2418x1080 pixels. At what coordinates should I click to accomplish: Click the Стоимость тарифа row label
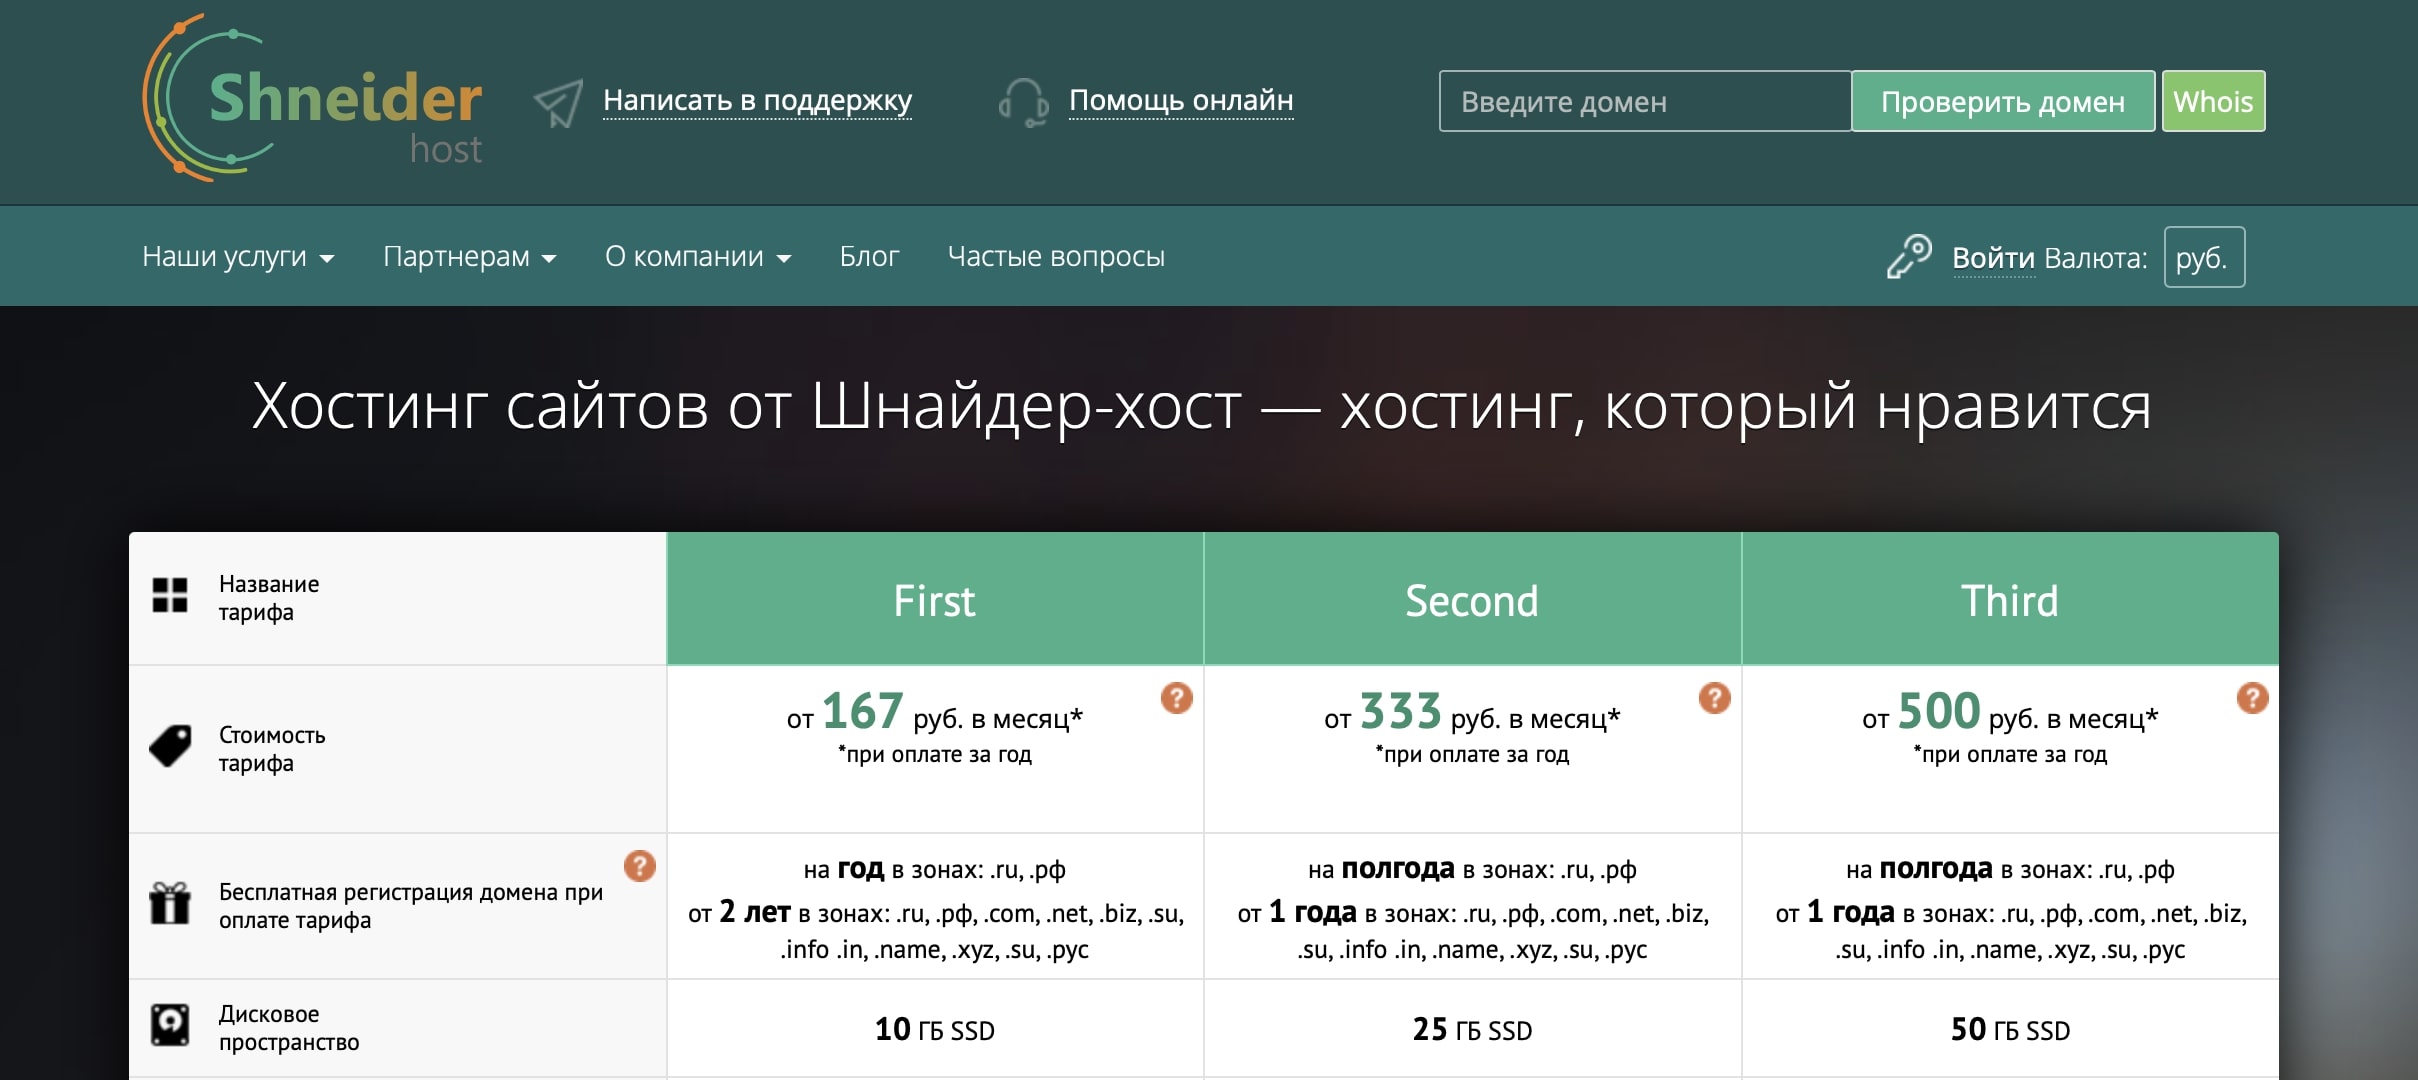click(272, 749)
